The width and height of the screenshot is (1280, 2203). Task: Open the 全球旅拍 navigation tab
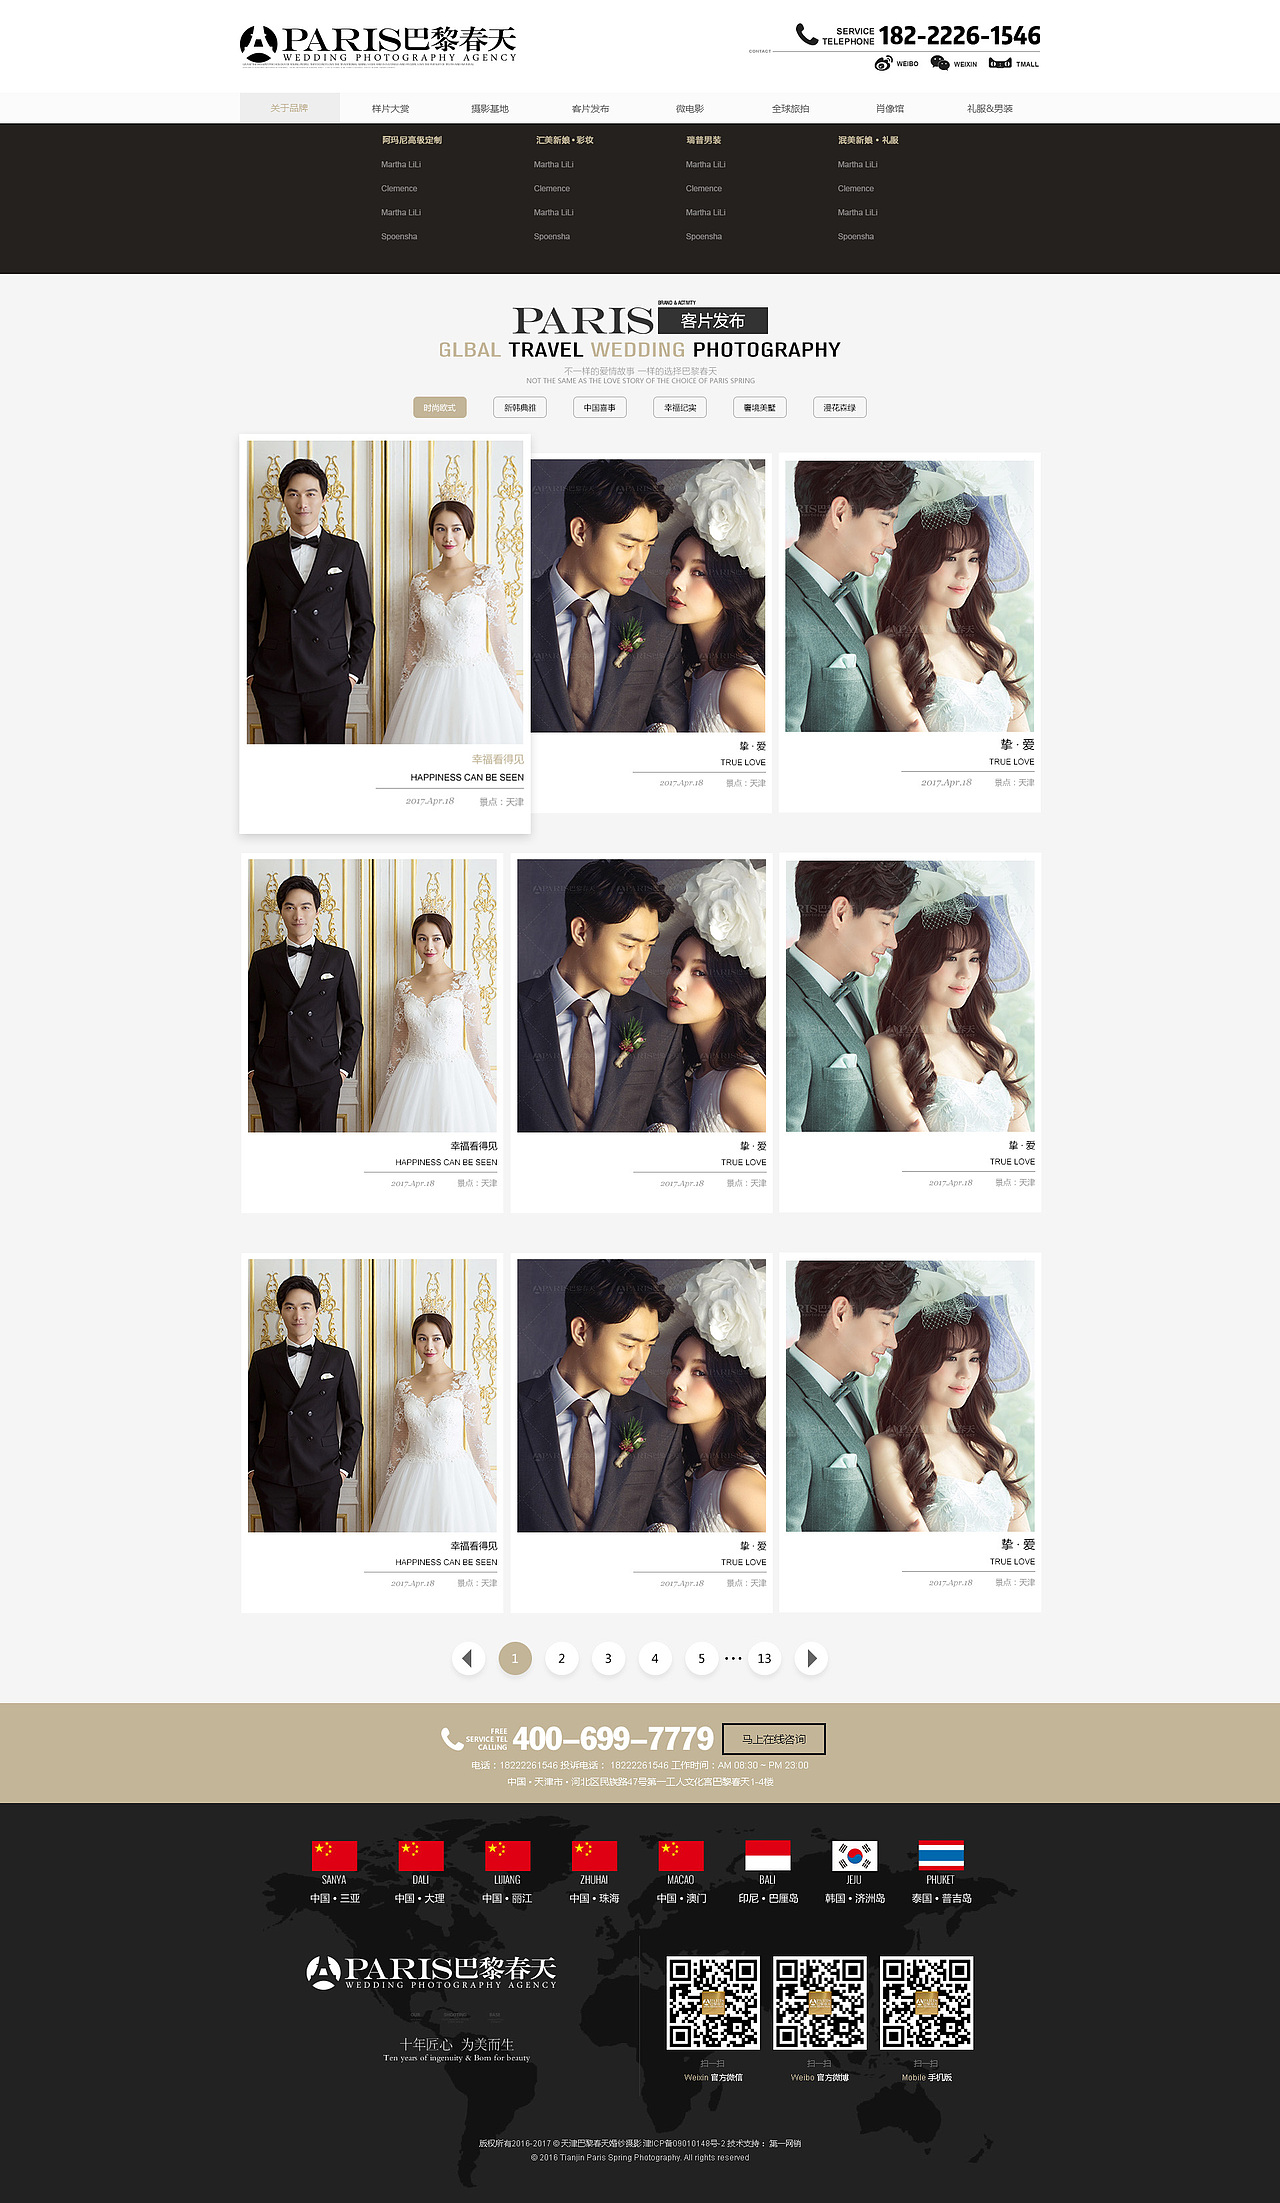[x=790, y=108]
